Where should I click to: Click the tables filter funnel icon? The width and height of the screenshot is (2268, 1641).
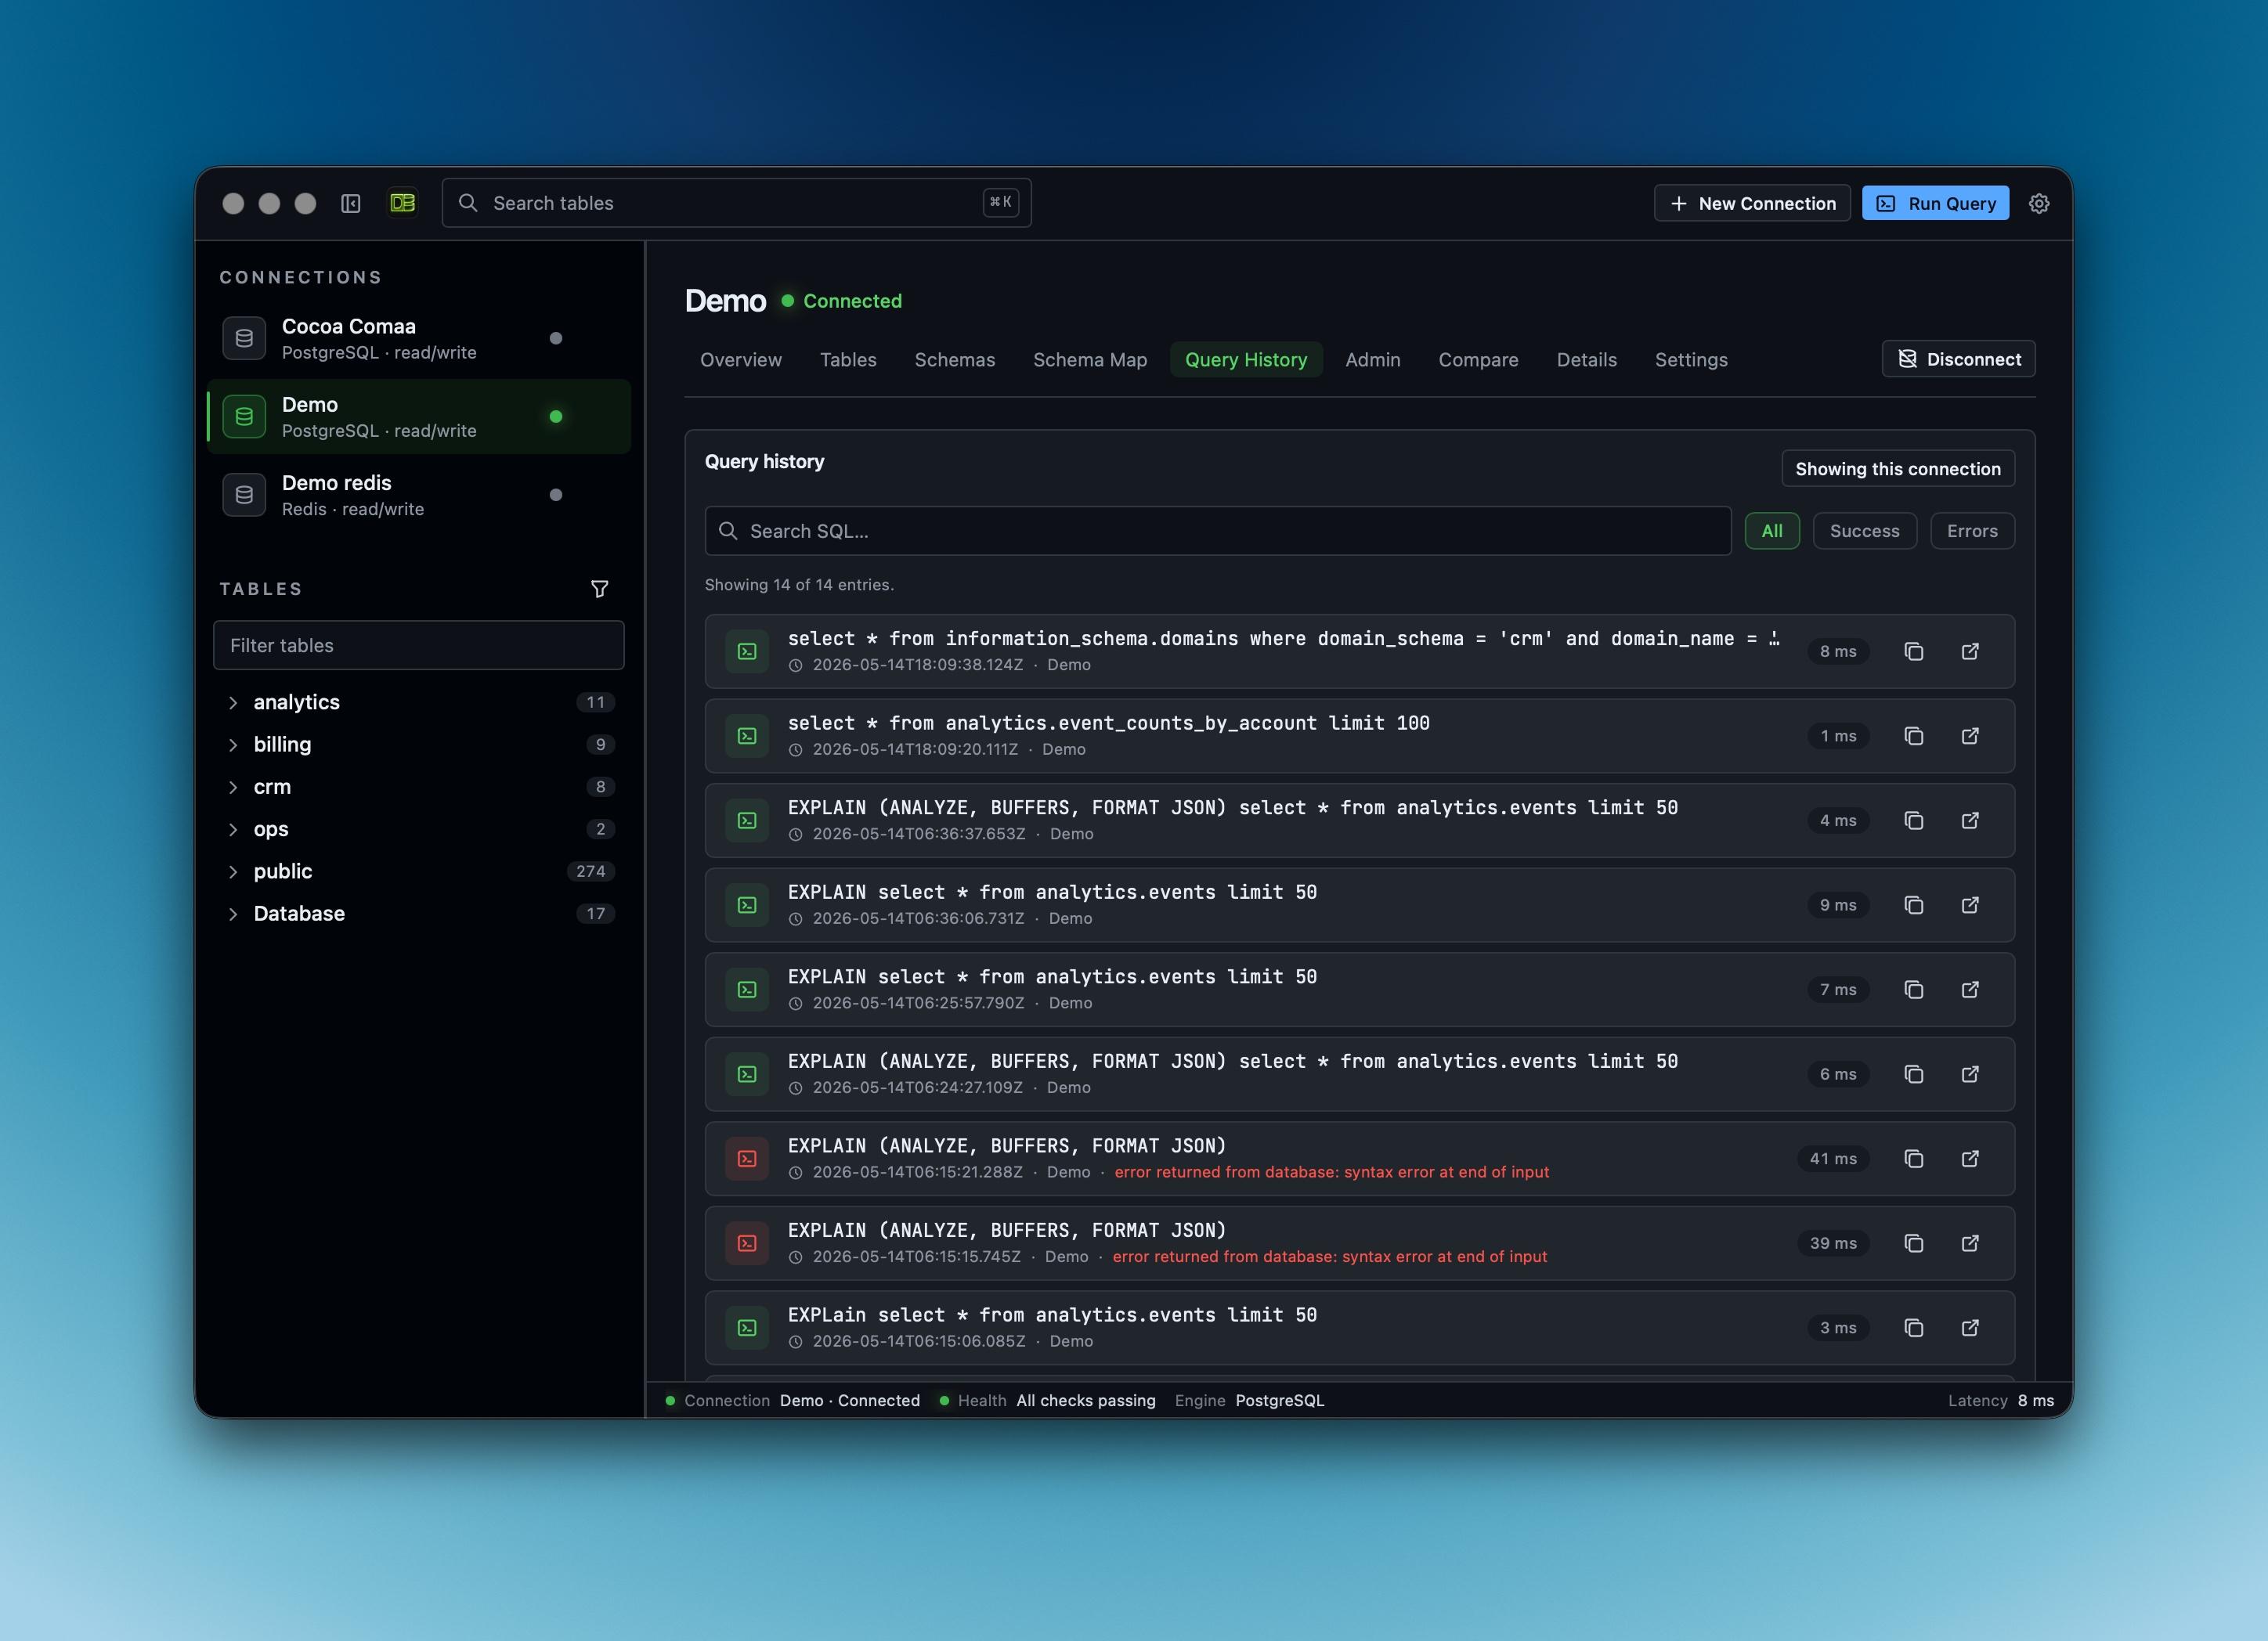point(599,589)
